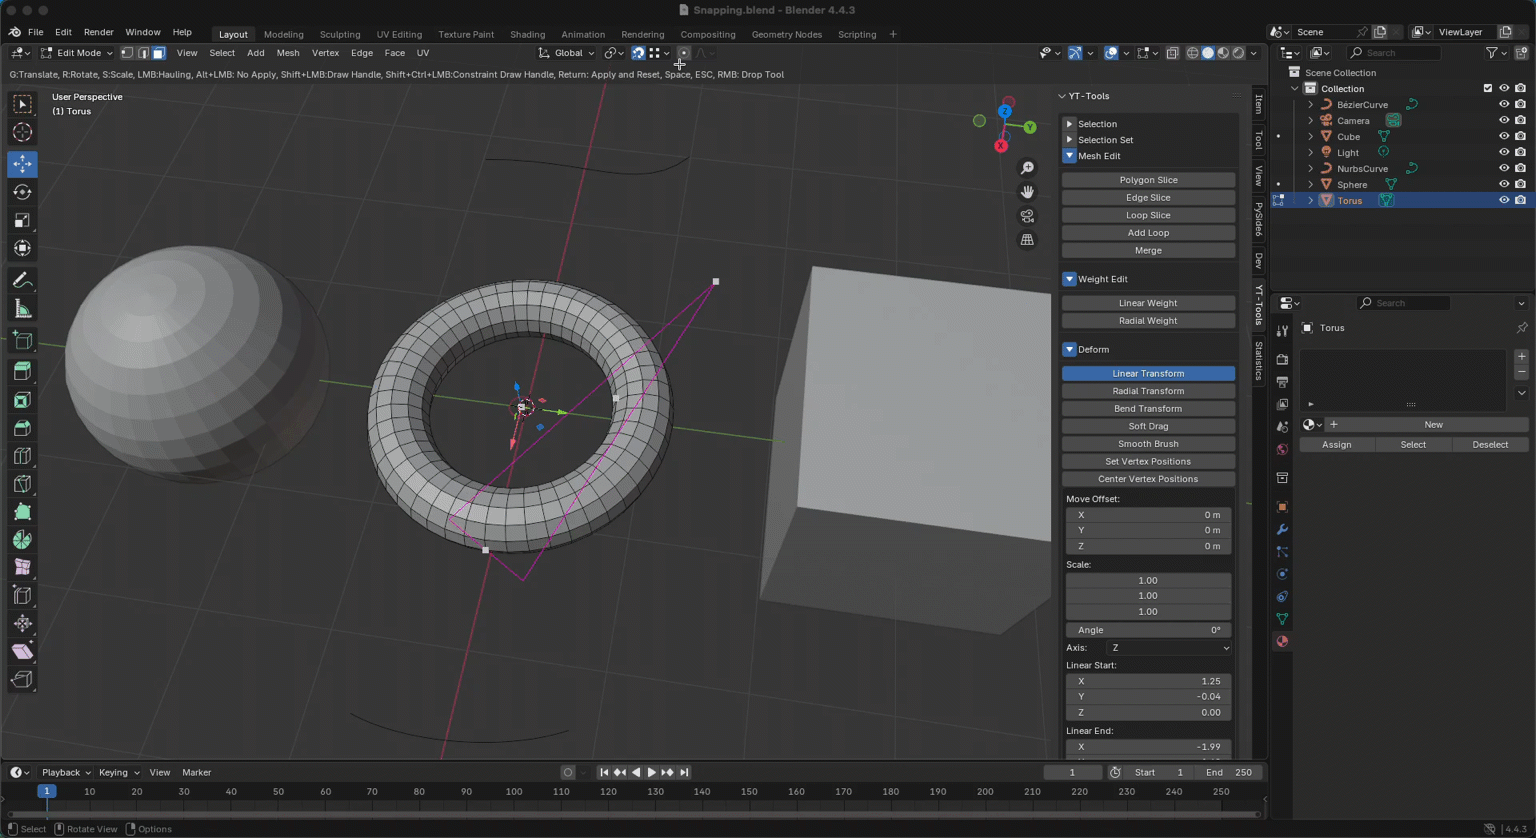Open the Keying dropdown in timeline
Viewport: 1536px width, 838px height.
[118, 772]
